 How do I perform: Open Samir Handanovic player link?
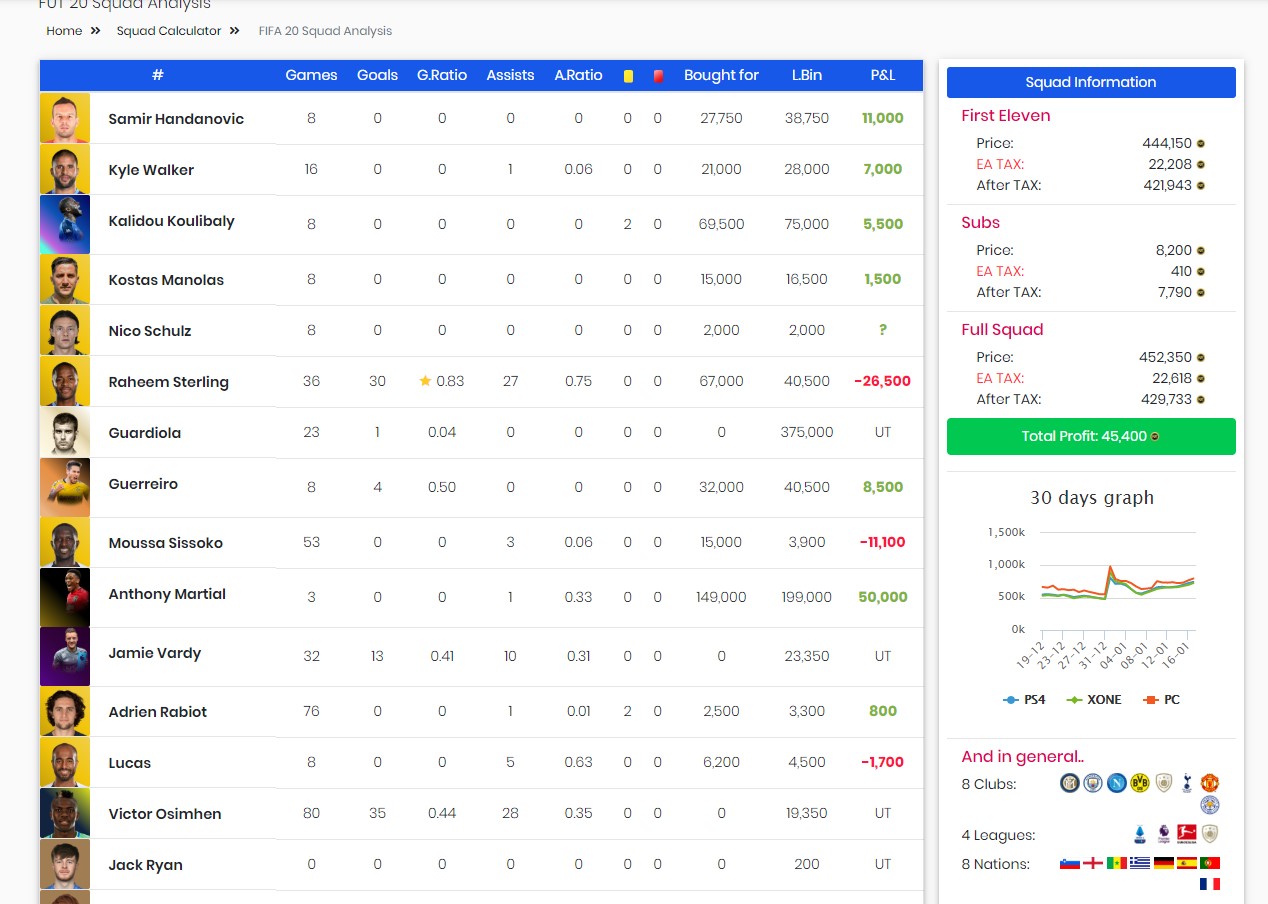point(176,119)
